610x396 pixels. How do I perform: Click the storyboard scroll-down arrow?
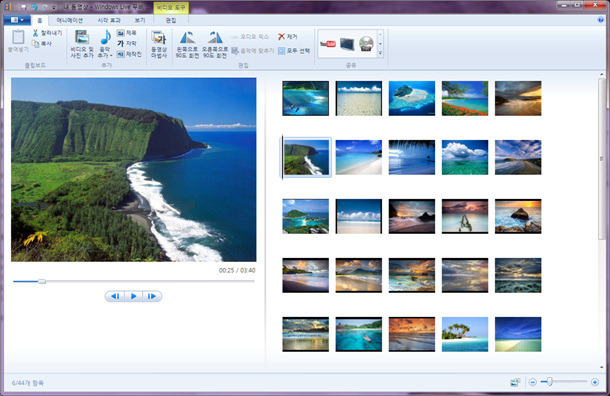click(602, 367)
